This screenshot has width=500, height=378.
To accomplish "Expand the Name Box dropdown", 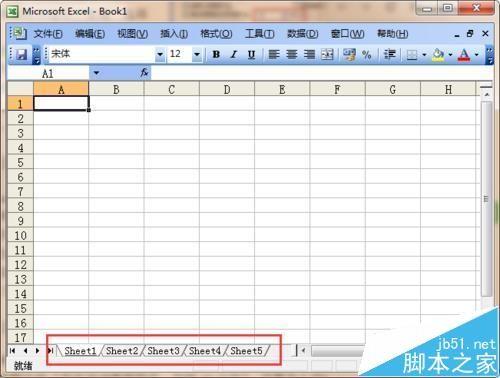I will coord(96,73).
